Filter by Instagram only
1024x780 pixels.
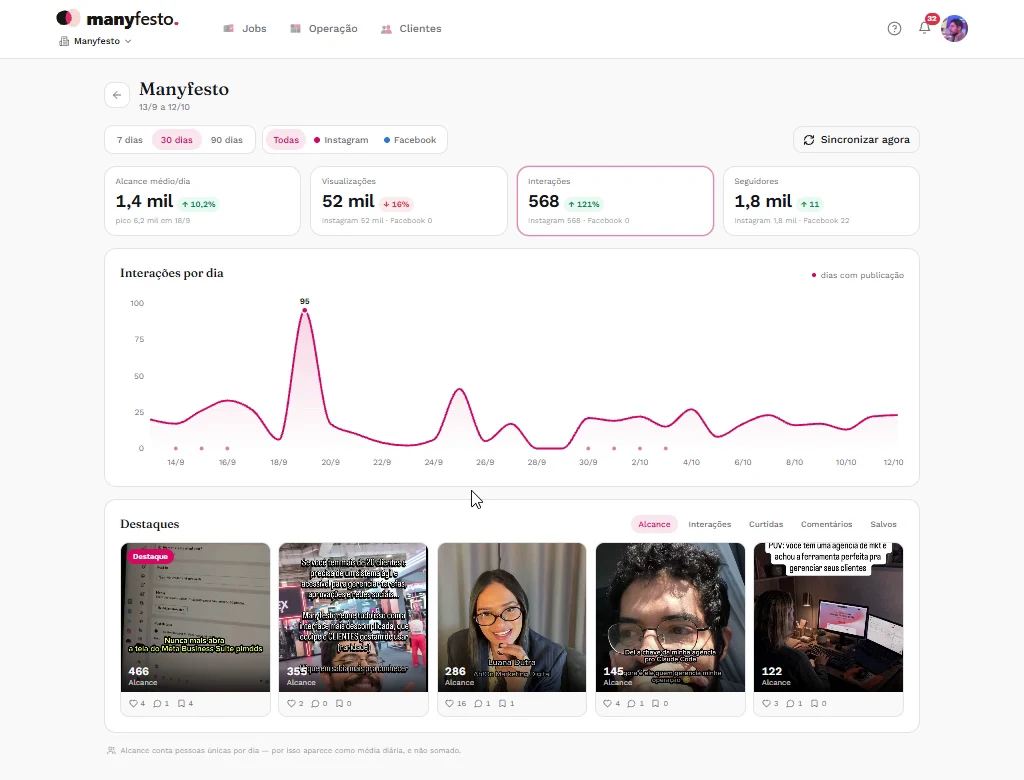pos(341,140)
